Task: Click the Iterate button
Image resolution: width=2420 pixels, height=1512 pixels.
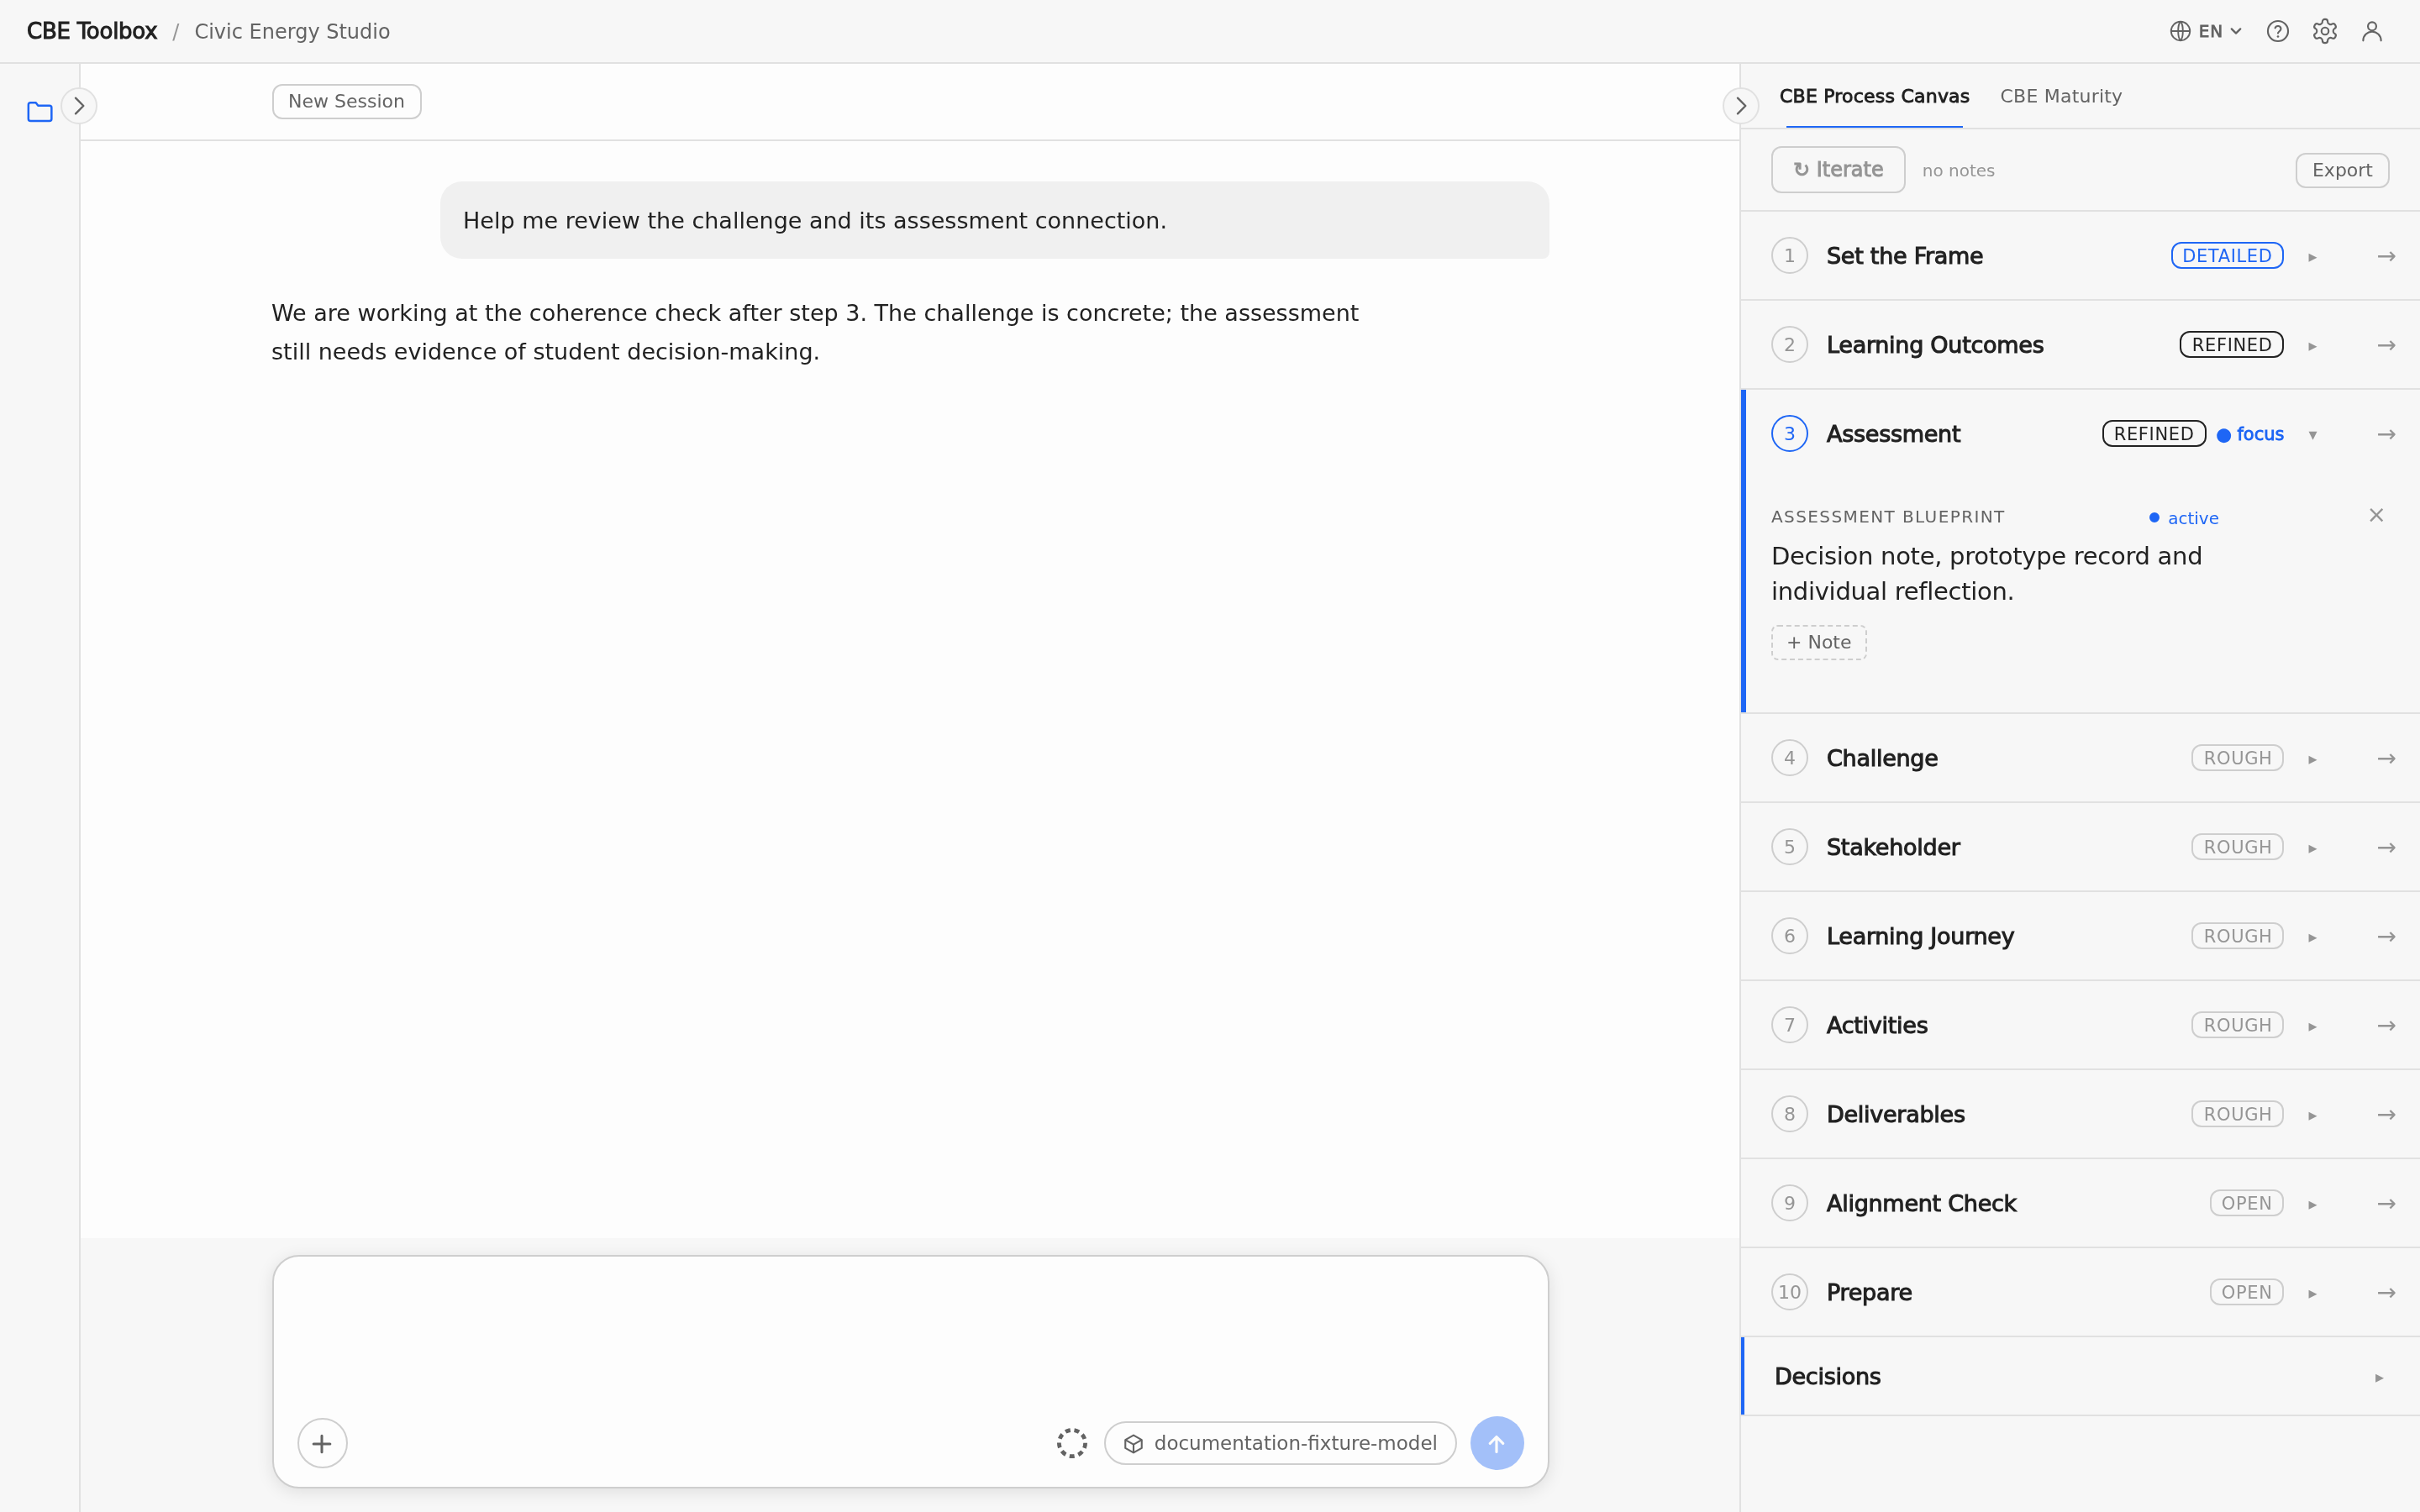Action: (1838, 169)
